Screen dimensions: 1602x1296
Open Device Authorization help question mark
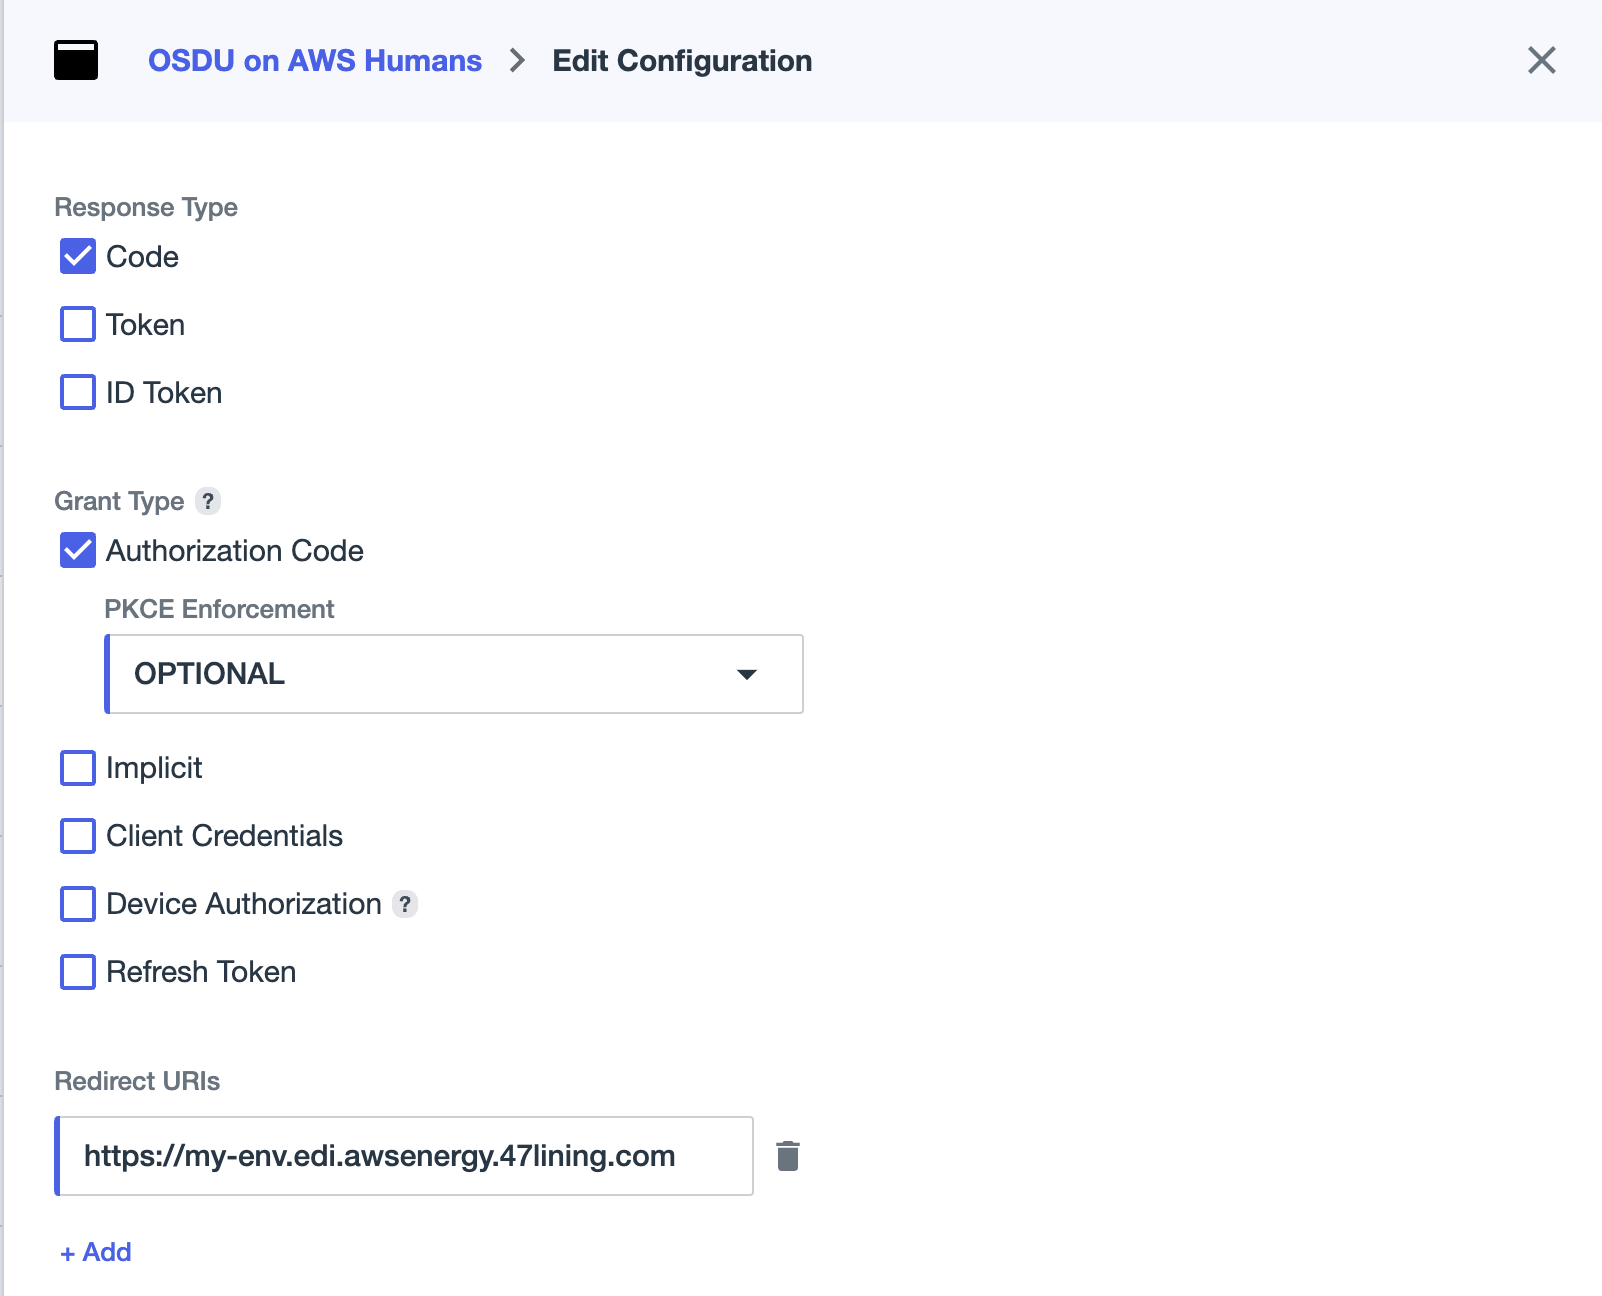click(405, 904)
